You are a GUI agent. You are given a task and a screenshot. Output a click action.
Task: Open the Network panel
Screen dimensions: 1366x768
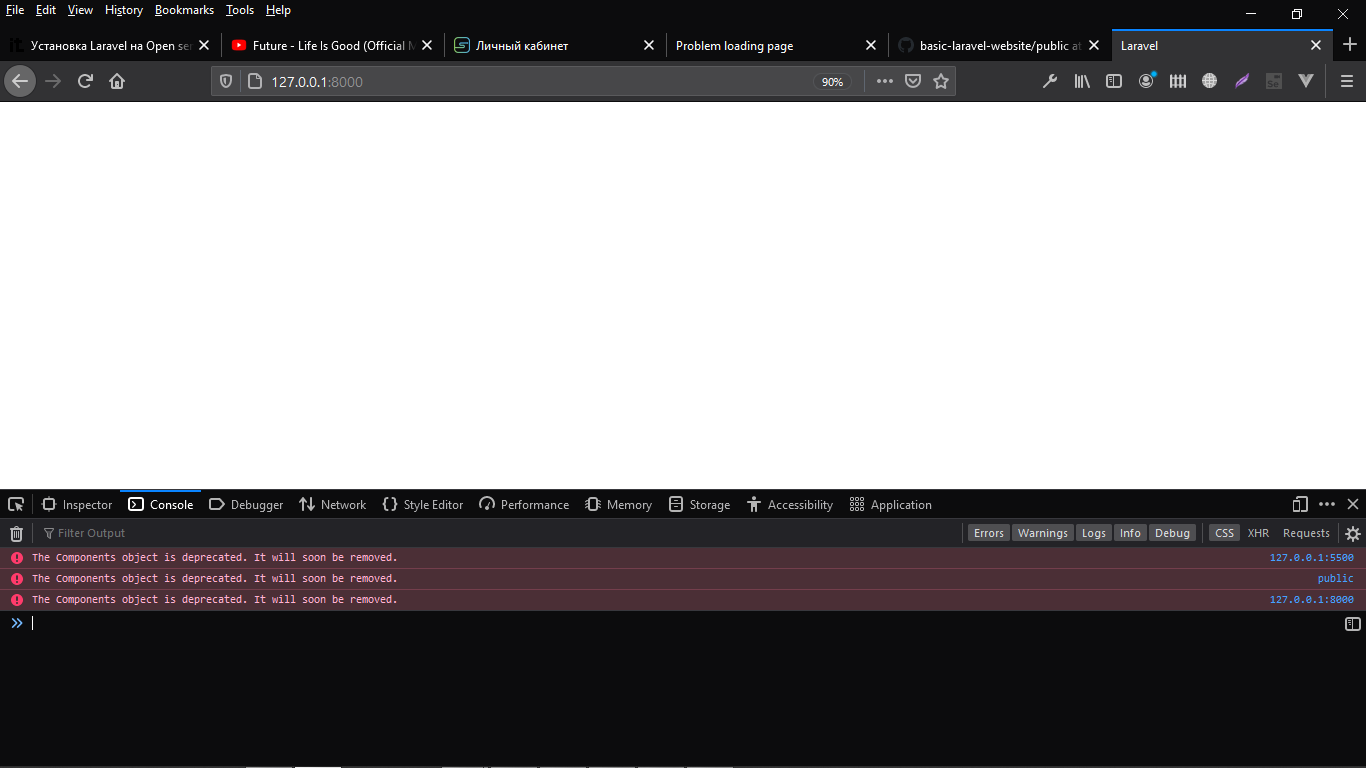[333, 505]
